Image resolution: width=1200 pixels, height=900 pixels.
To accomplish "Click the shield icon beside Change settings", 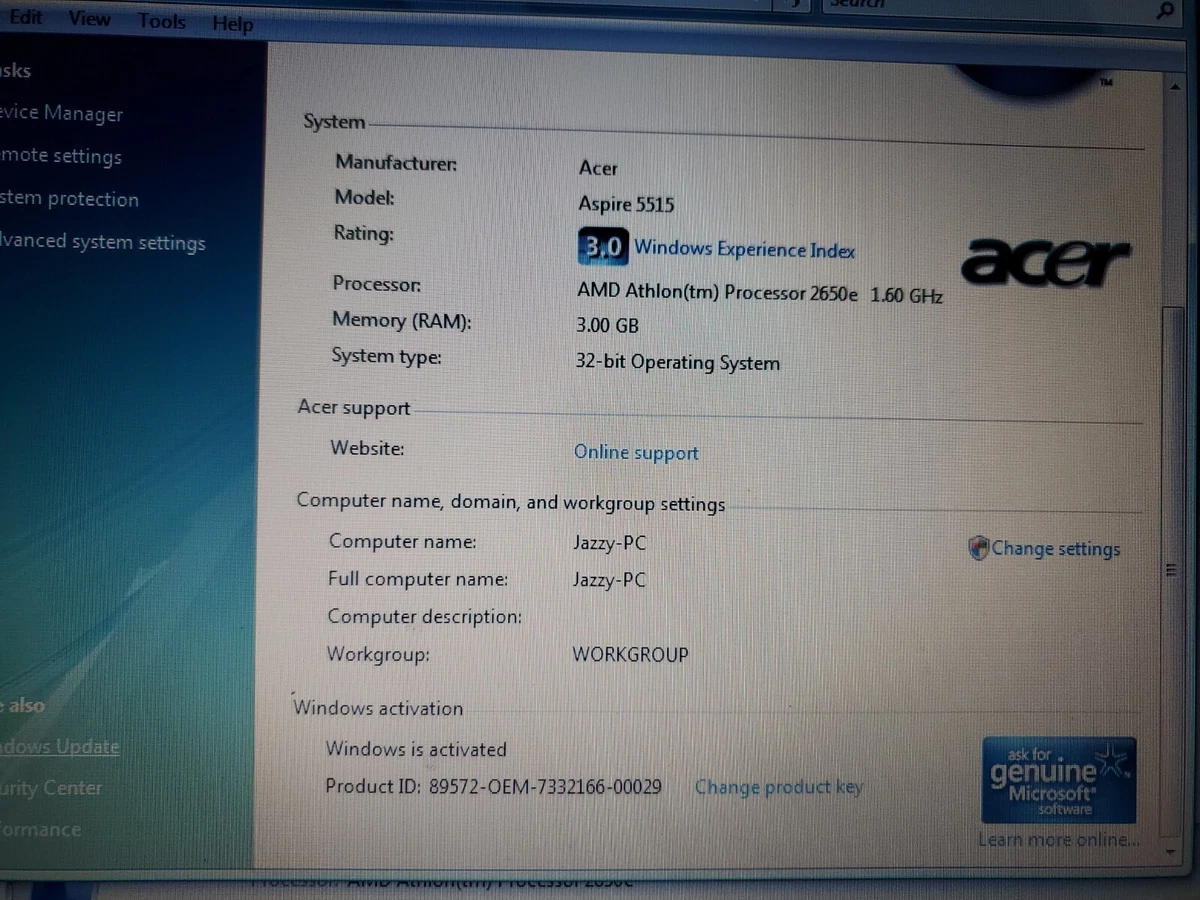I will coord(979,547).
